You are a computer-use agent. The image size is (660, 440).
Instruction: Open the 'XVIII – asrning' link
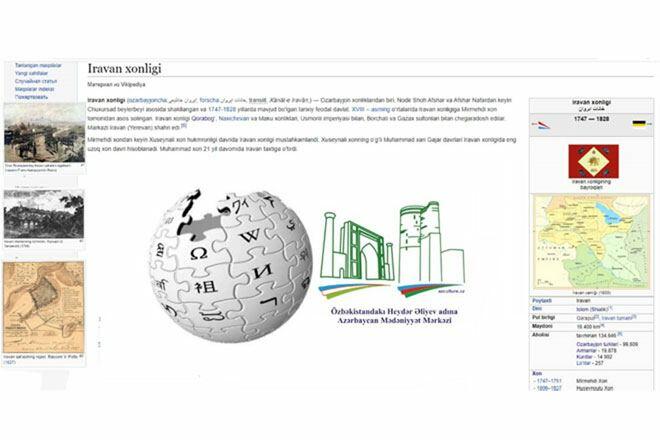coord(371,109)
